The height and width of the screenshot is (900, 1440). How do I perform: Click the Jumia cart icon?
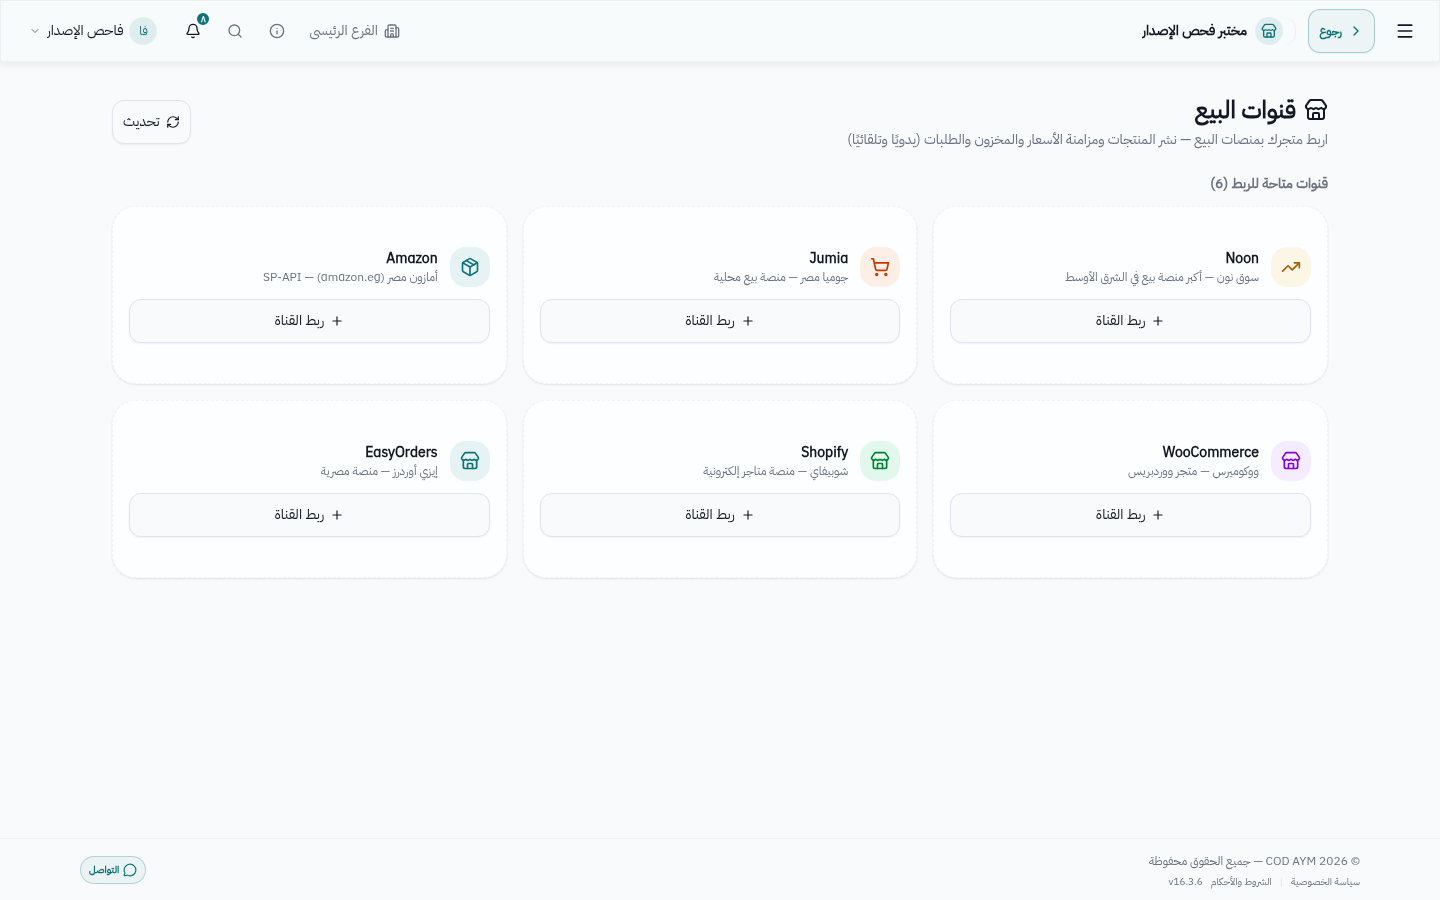pos(880,267)
